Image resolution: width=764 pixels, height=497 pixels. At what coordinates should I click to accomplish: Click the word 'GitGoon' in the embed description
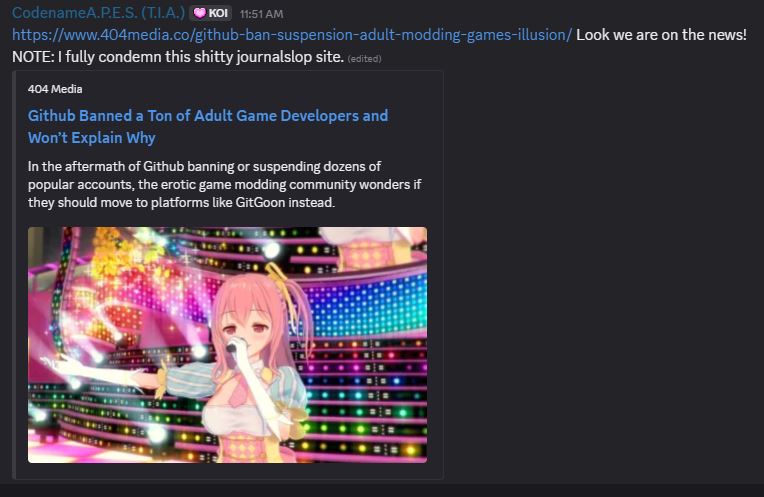tap(260, 202)
